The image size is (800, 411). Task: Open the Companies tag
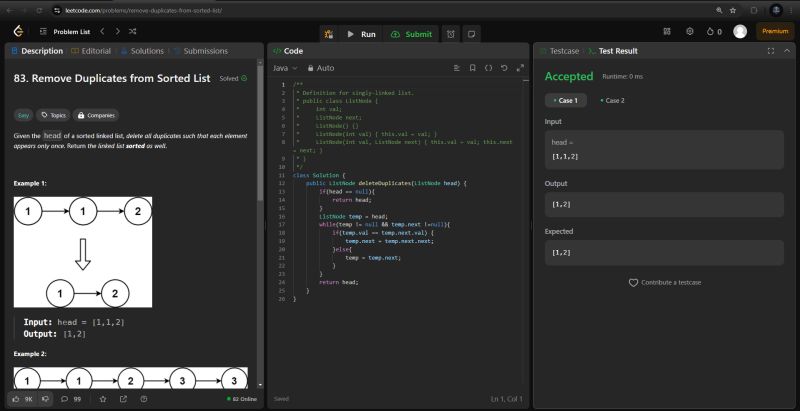(96, 115)
